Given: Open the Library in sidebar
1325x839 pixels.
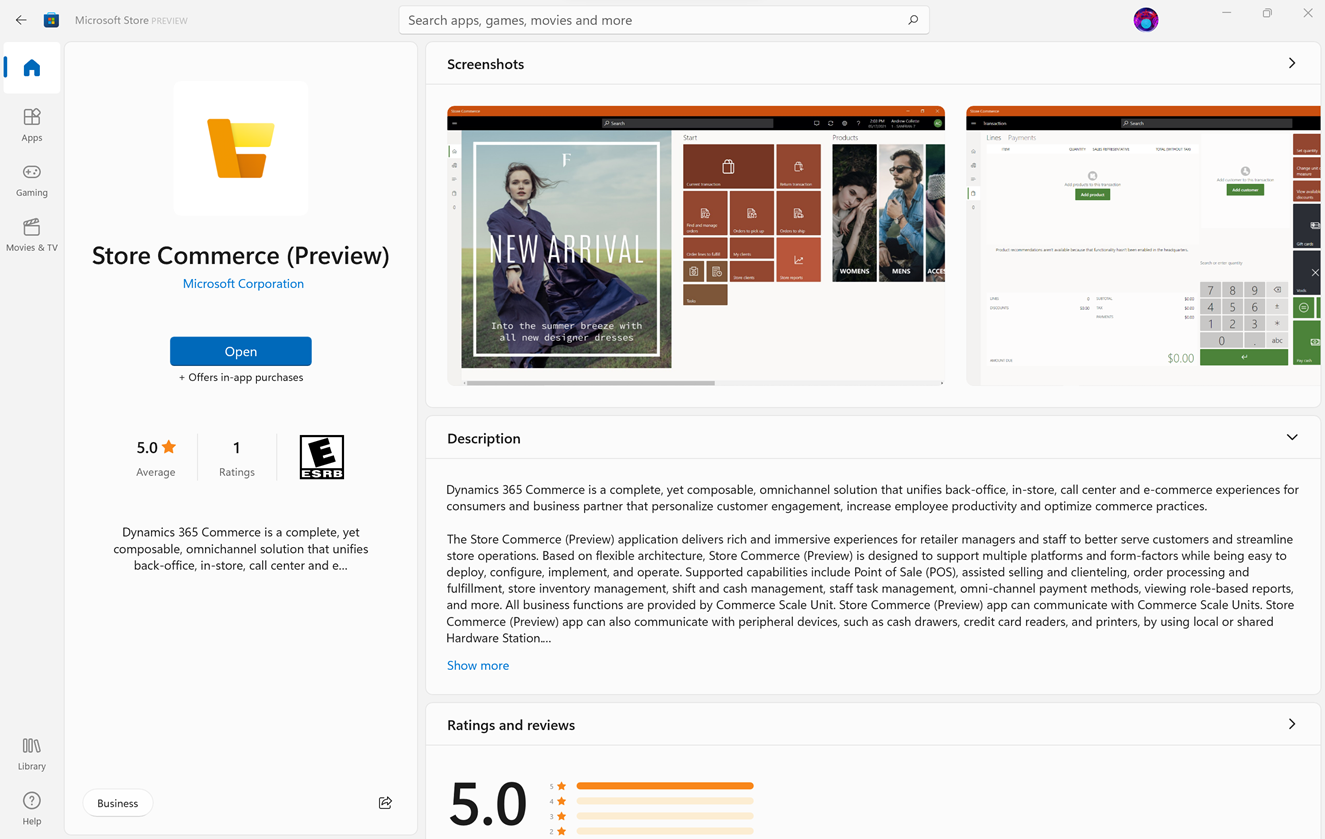Looking at the screenshot, I should click(x=32, y=754).
